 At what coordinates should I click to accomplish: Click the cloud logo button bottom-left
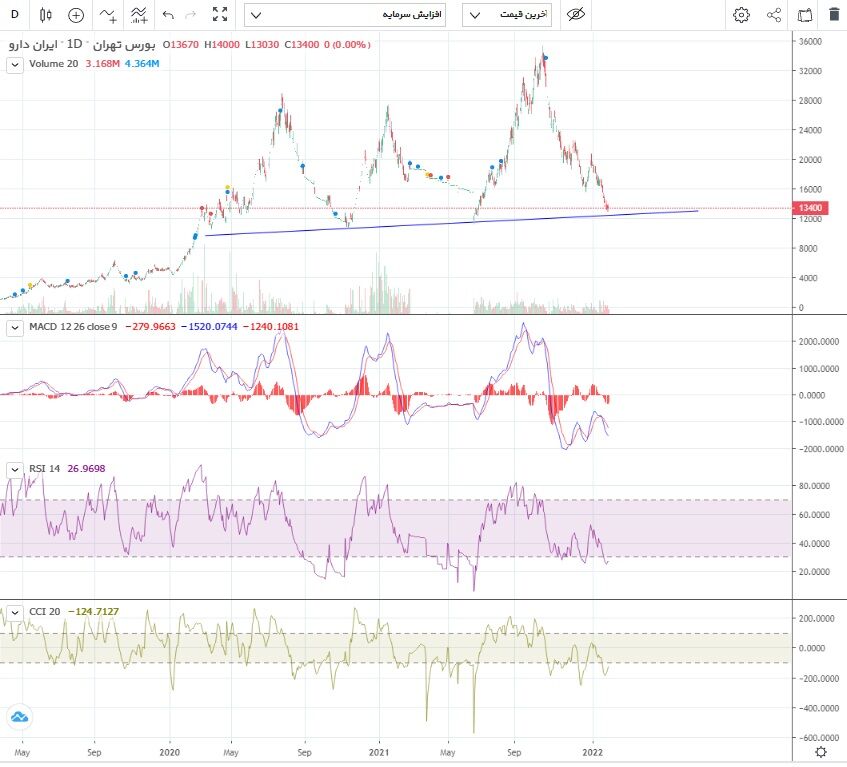click(x=19, y=716)
